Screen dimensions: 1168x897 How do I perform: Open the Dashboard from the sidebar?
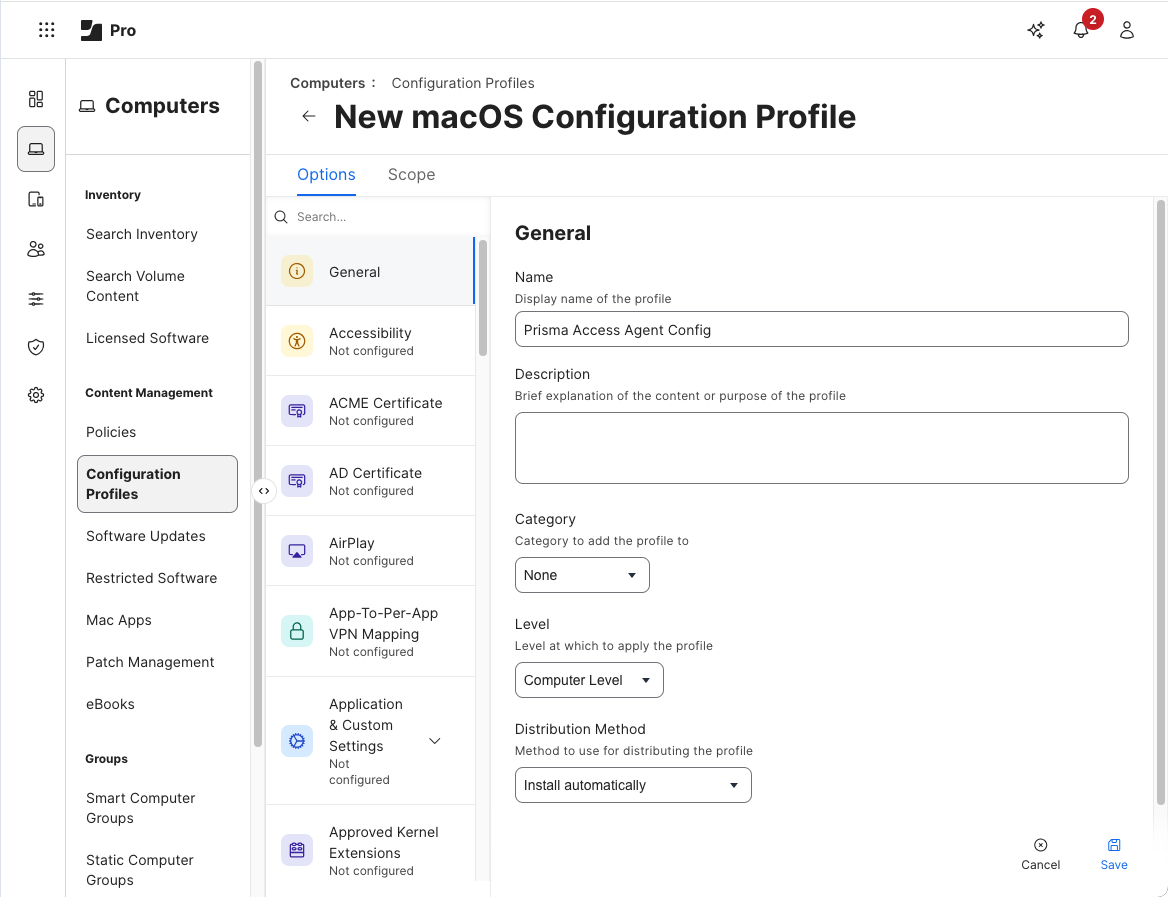point(36,99)
